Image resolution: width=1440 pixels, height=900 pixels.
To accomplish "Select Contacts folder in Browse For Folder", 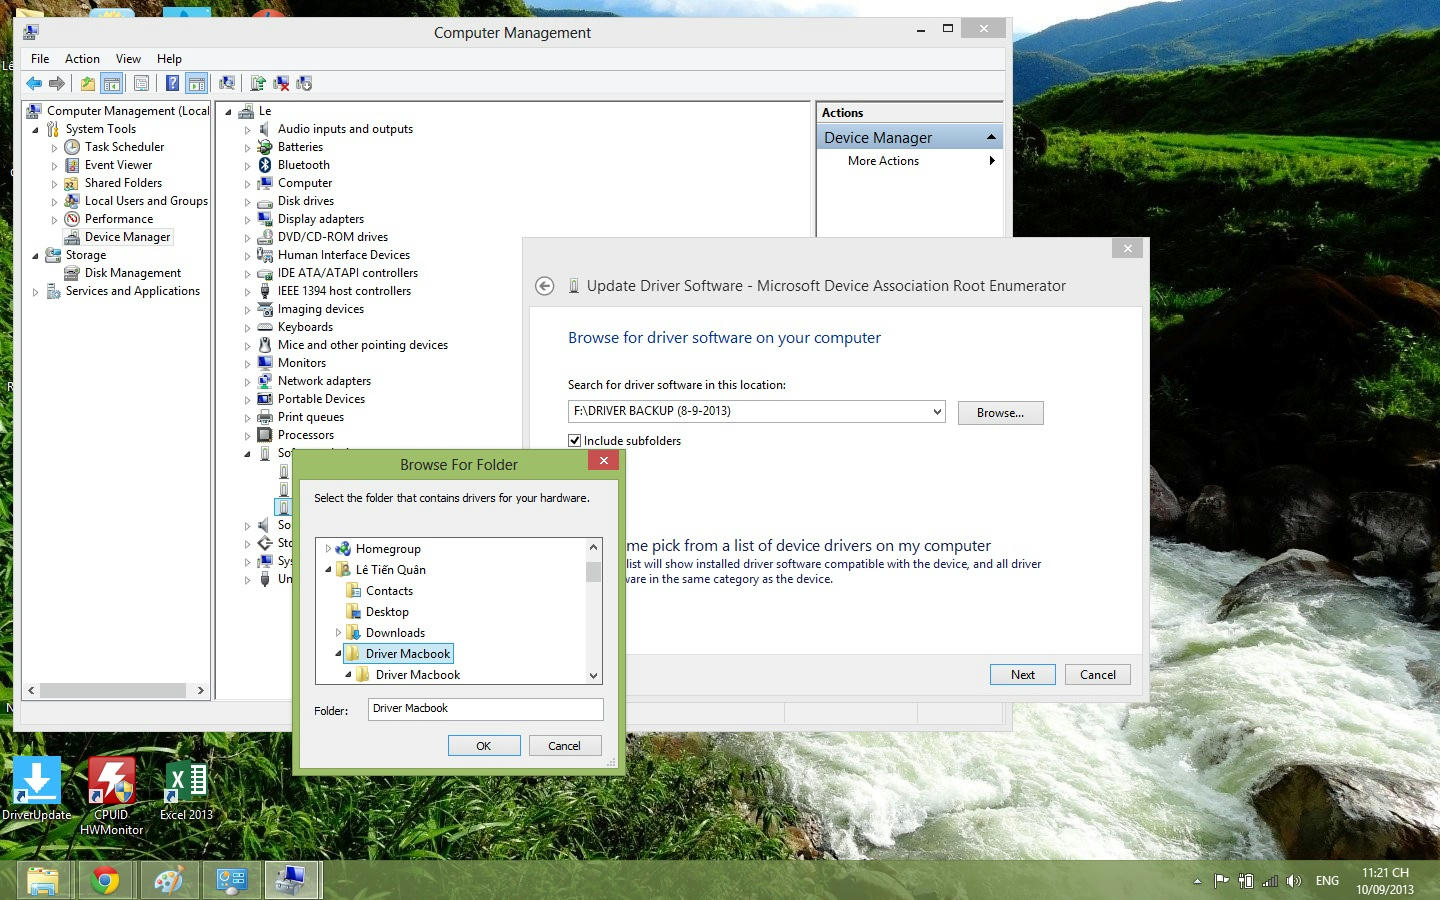I will click(389, 591).
